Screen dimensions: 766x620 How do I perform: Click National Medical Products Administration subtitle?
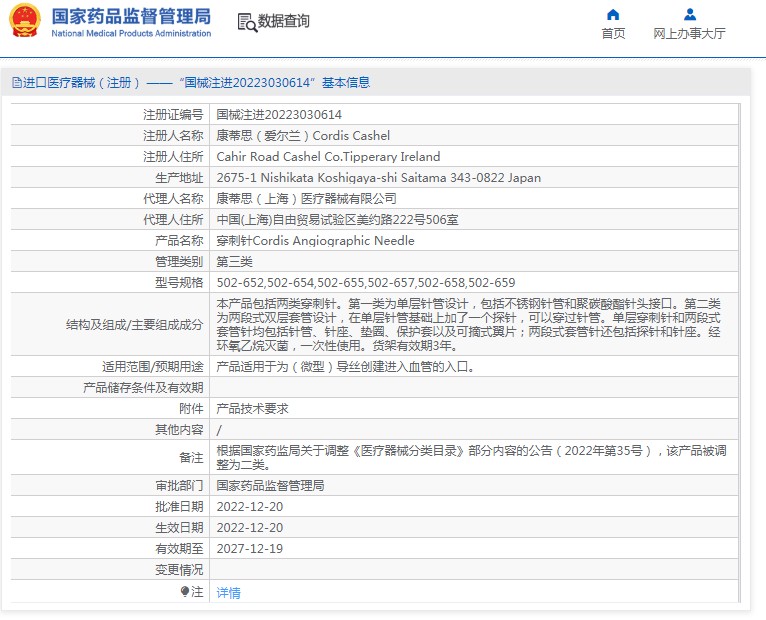[x=131, y=33]
